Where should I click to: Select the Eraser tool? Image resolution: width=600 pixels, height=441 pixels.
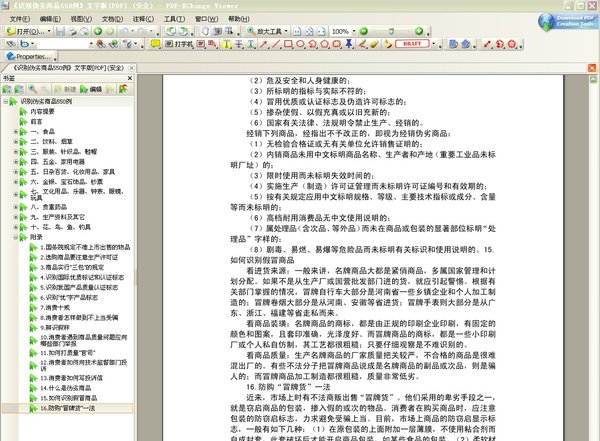tap(374, 44)
